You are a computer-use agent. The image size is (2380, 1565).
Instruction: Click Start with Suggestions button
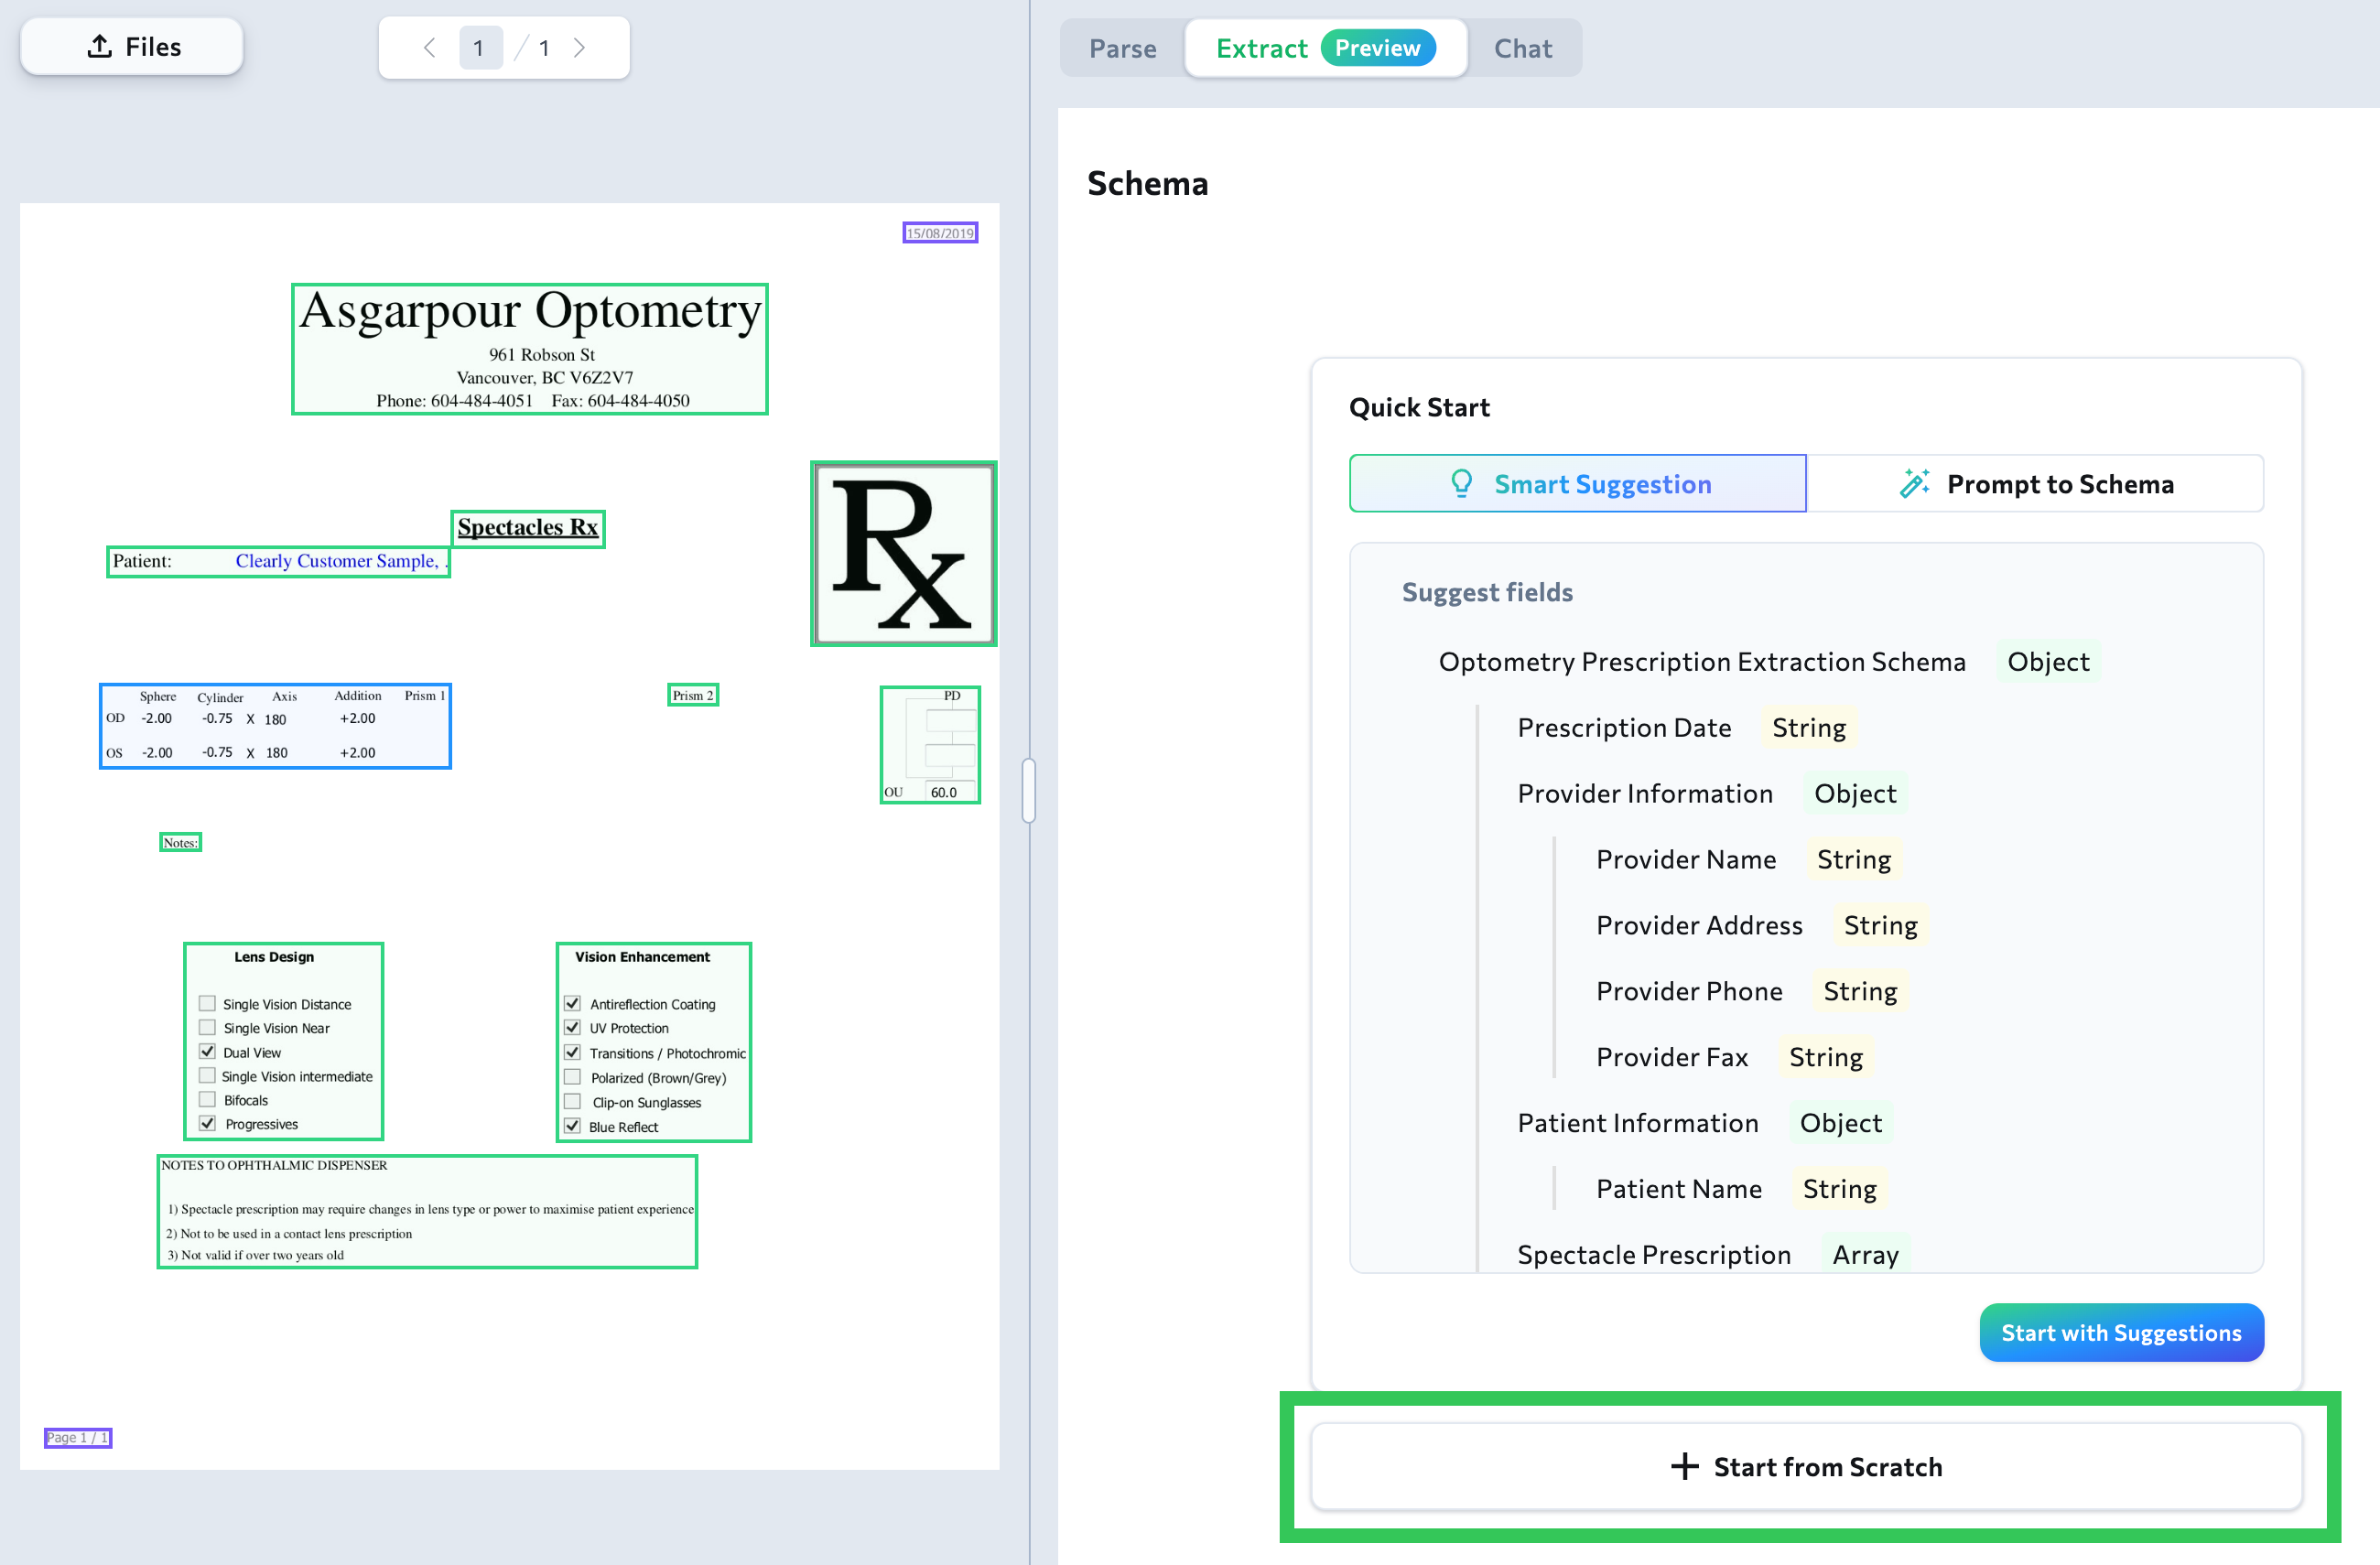tap(2120, 1332)
